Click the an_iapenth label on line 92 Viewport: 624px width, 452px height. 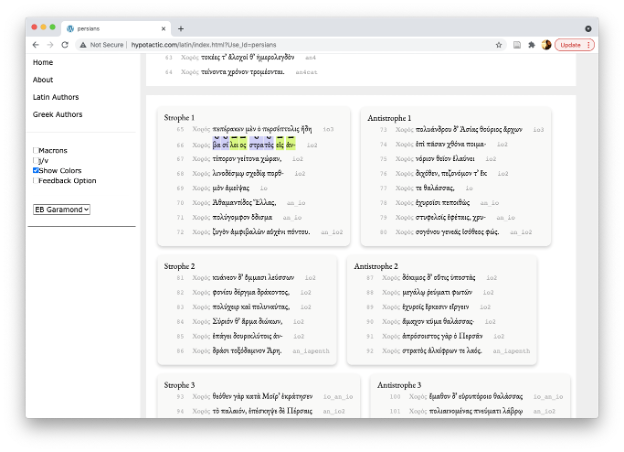pos(511,351)
